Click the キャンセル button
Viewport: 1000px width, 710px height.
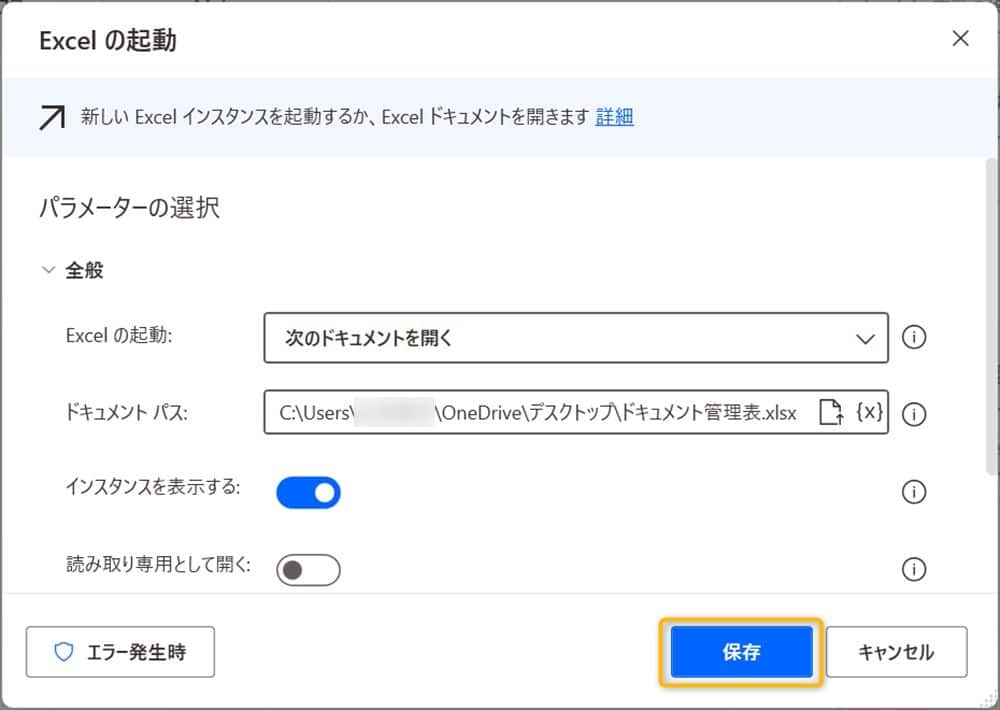click(897, 651)
